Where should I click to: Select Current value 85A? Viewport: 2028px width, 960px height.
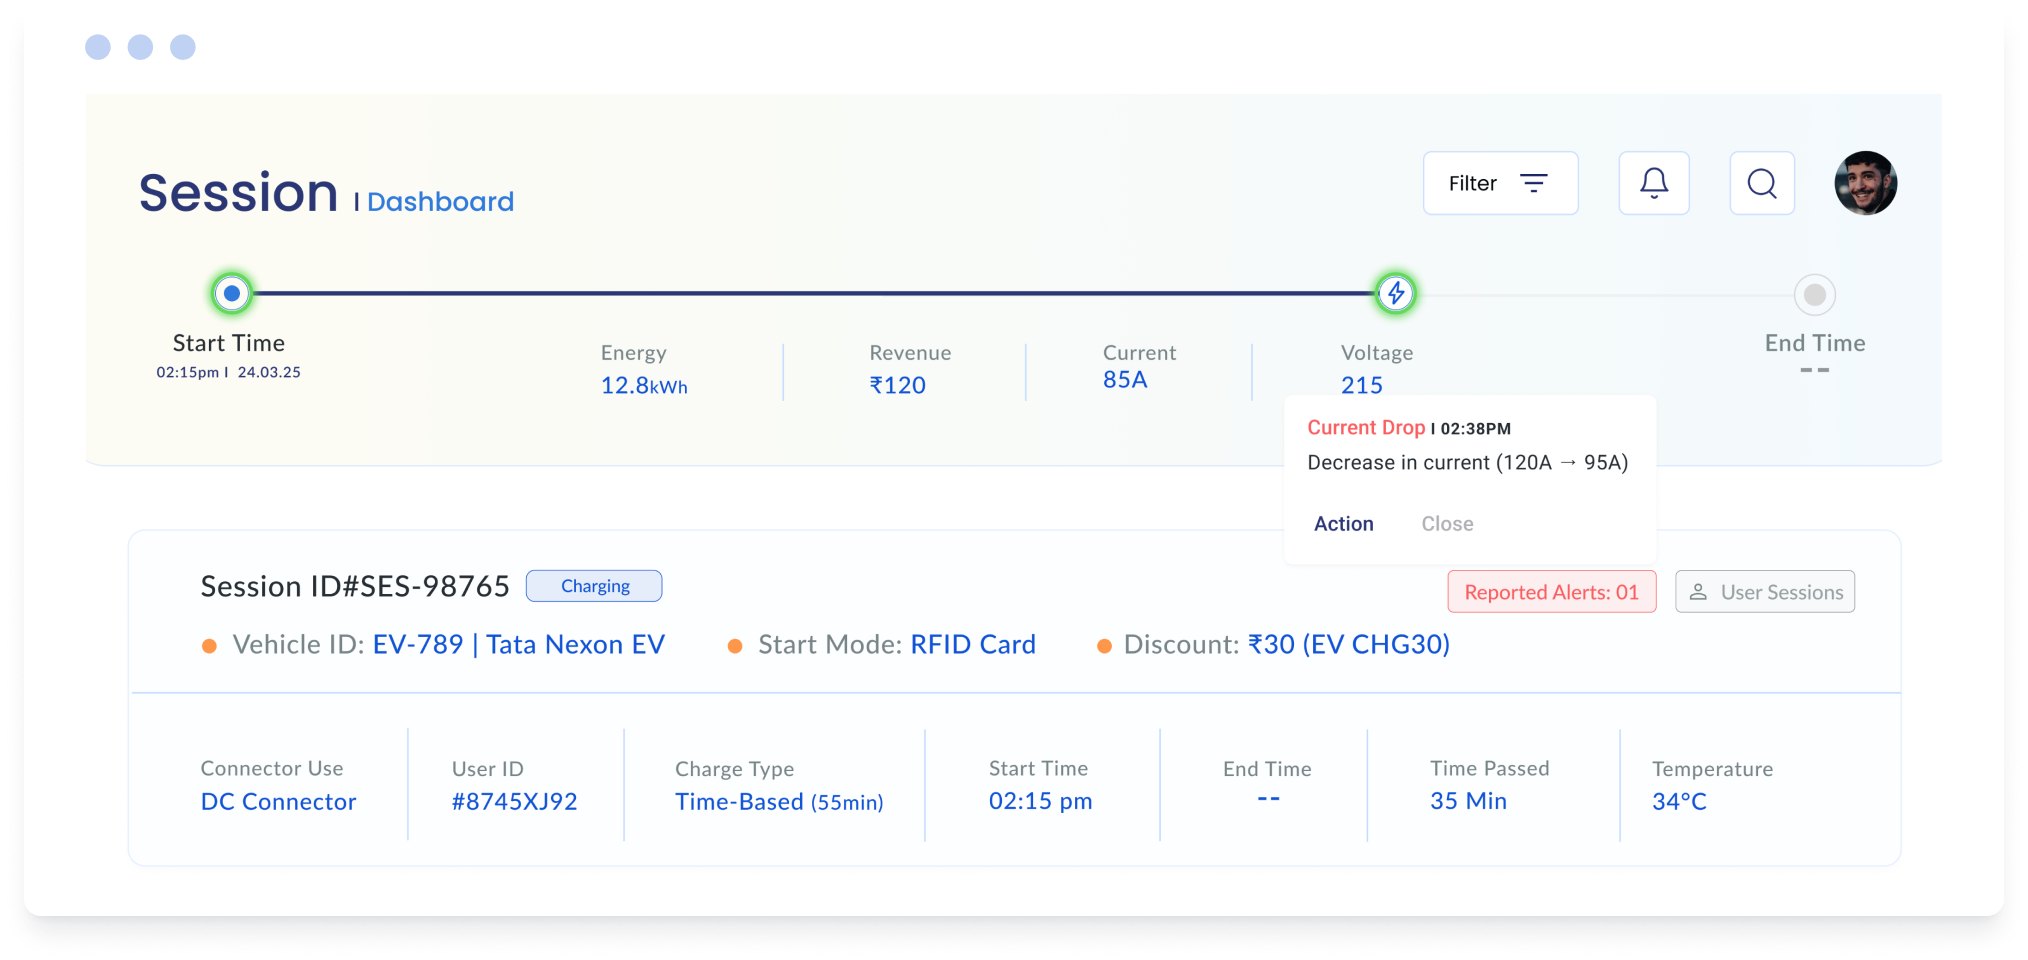[x=1125, y=380]
